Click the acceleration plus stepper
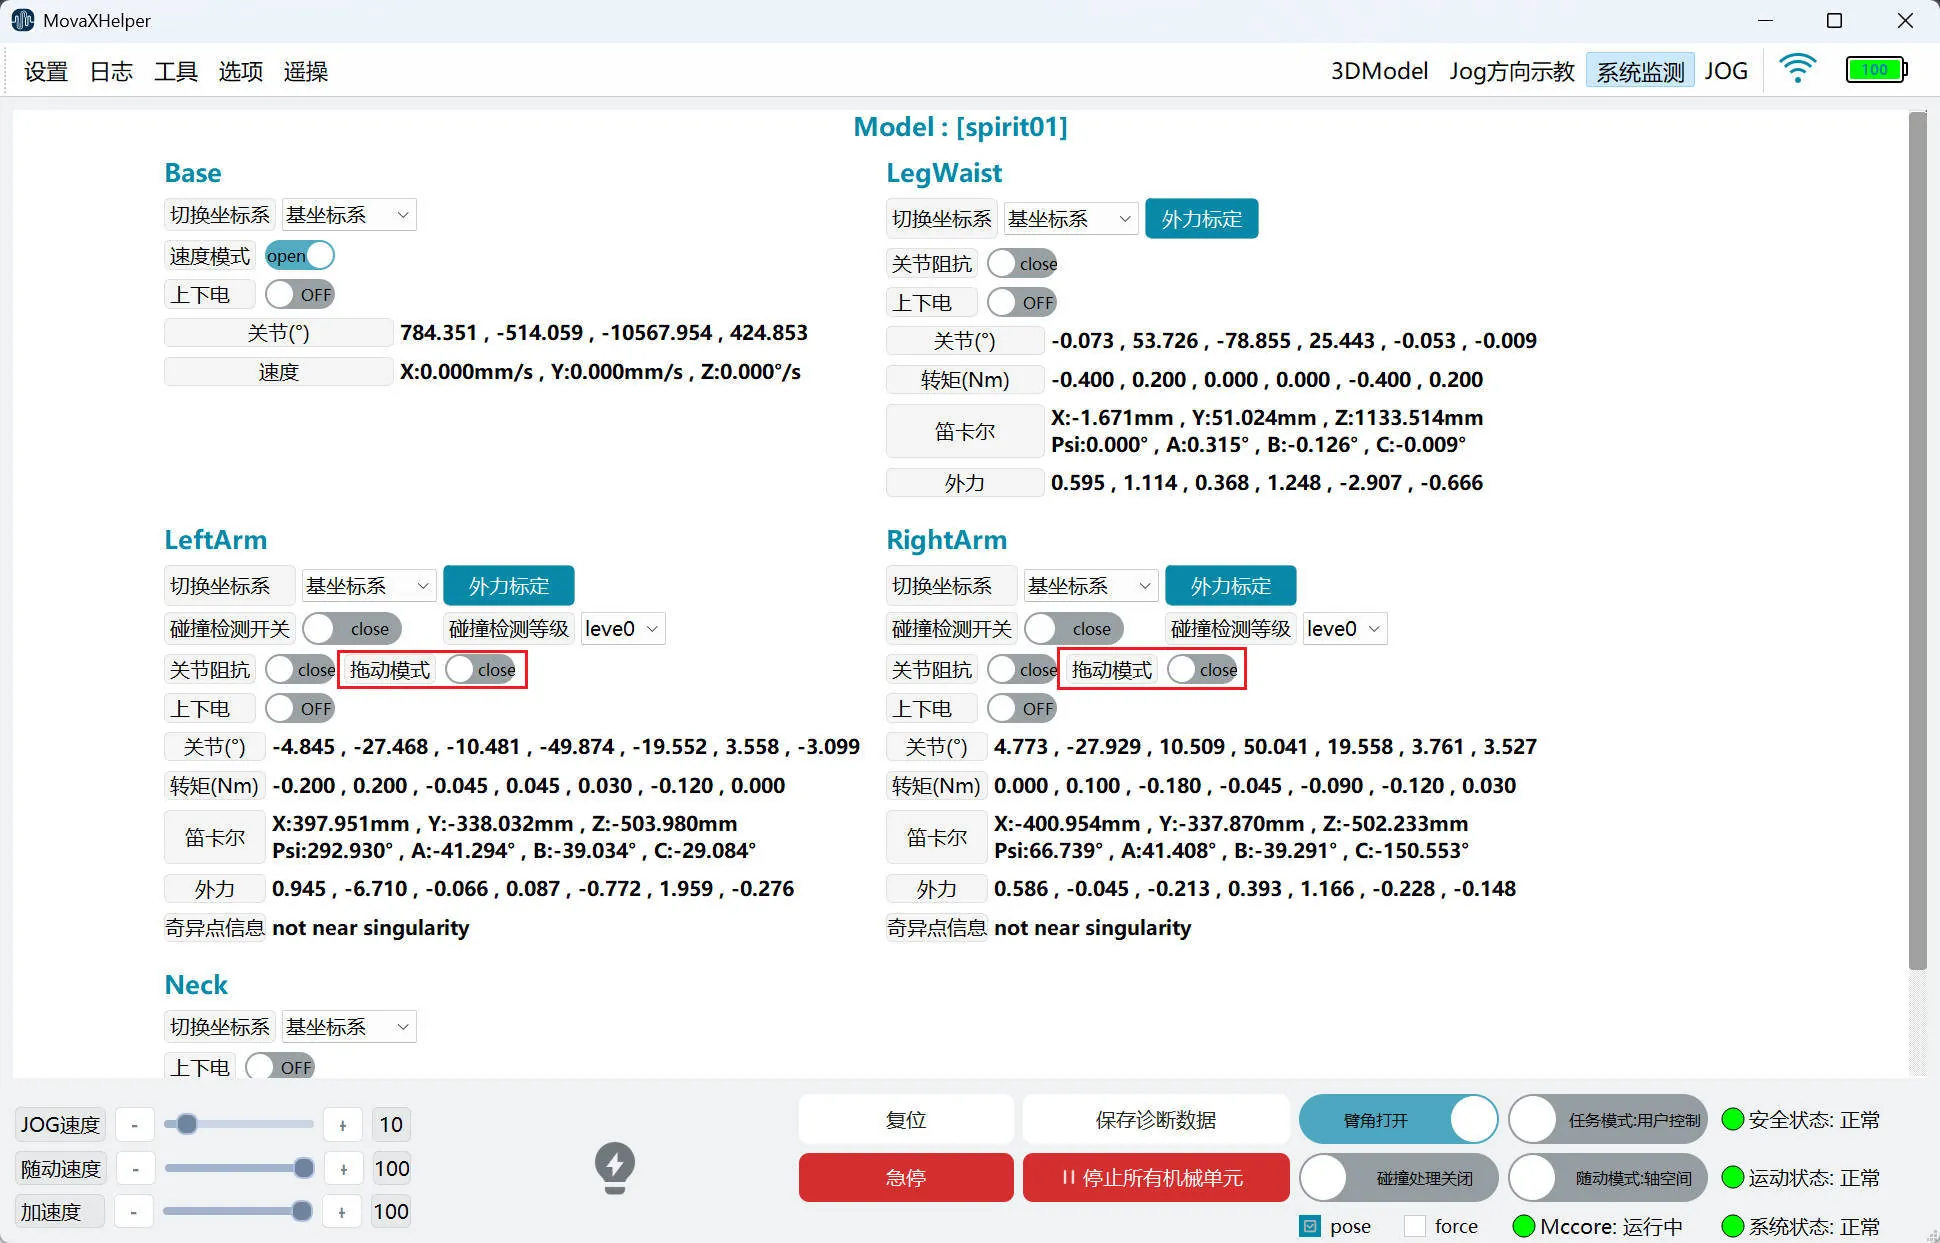Screen dimensions: 1940x1243 (342, 1212)
